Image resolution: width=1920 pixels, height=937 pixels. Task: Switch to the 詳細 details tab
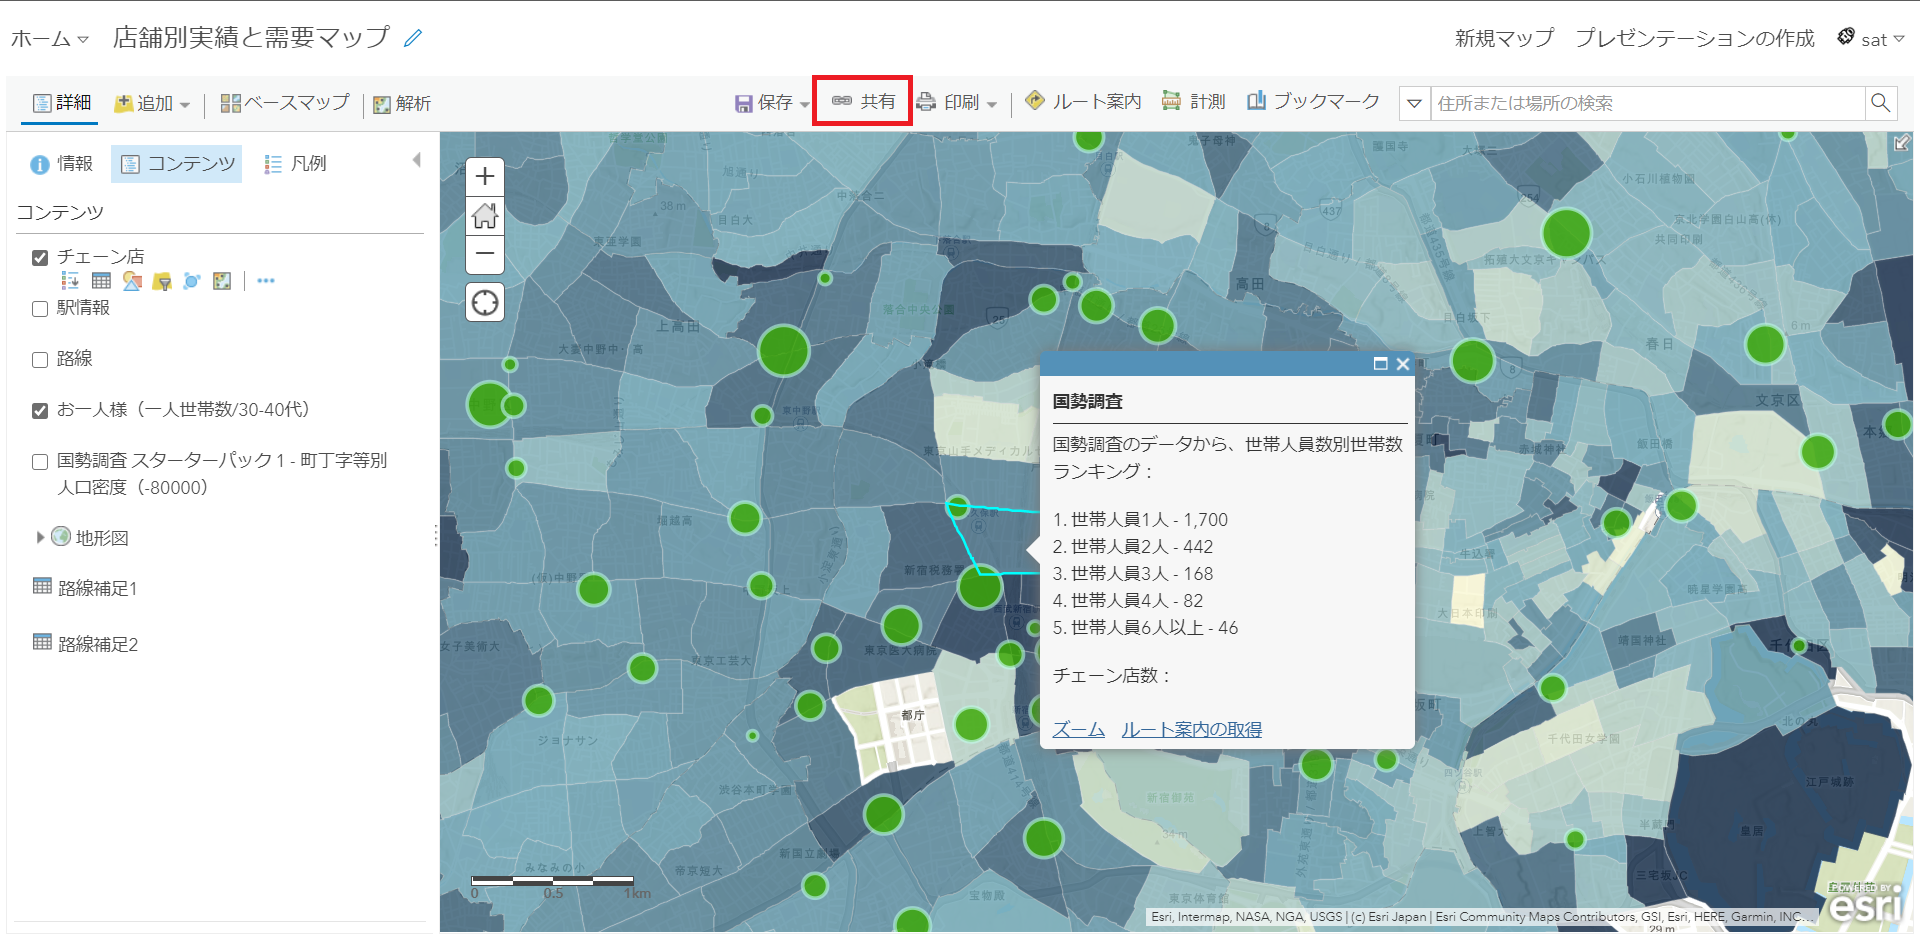point(61,103)
